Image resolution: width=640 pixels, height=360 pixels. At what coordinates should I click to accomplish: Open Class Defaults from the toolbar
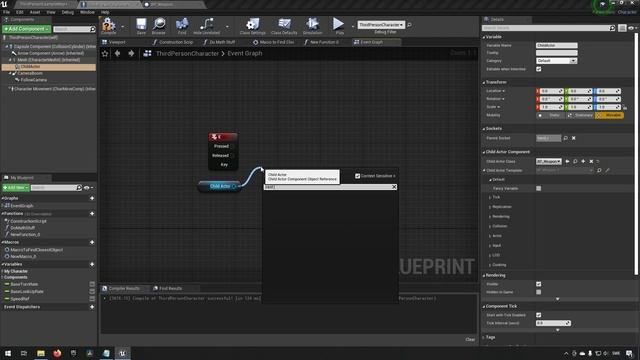[284, 26]
